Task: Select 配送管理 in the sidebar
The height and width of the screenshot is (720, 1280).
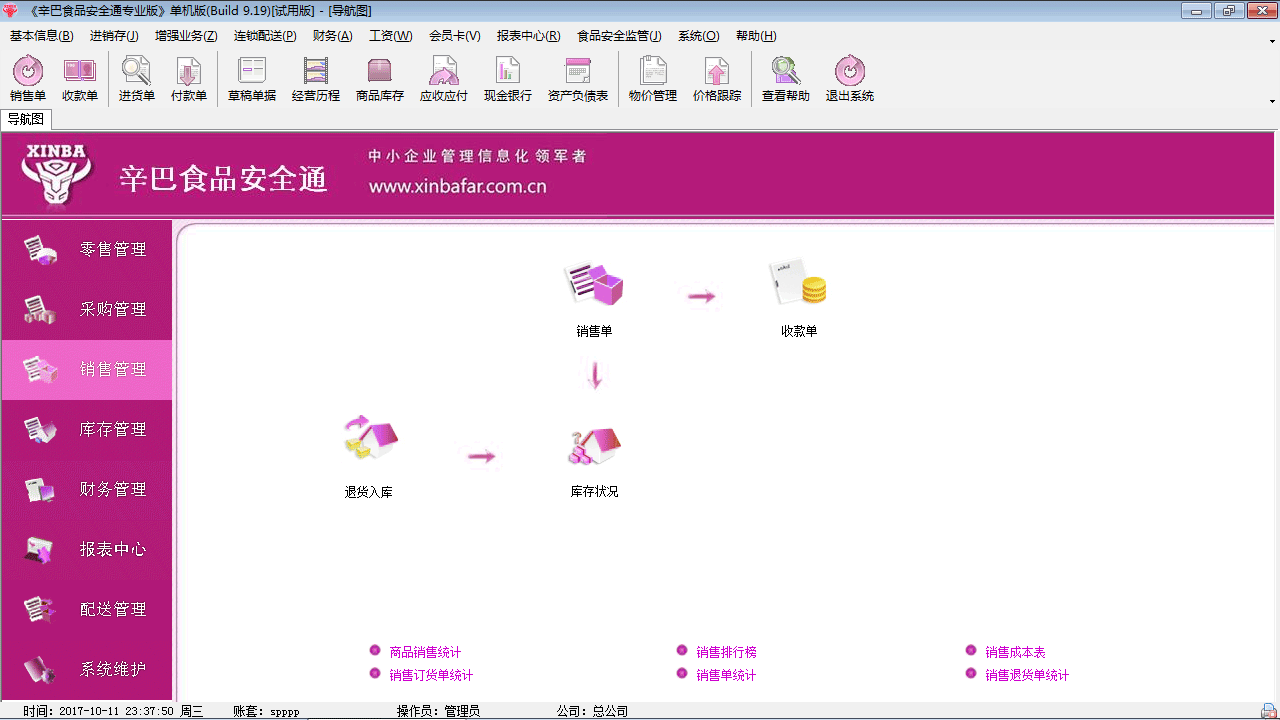Action: click(x=87, y=610)
